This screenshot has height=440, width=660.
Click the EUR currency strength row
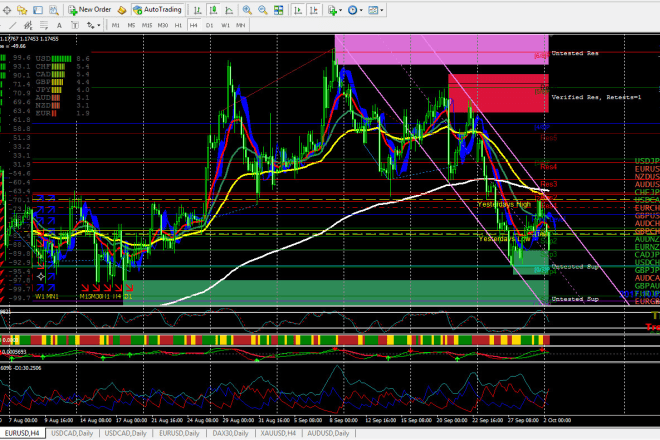[x=62, y=113]
